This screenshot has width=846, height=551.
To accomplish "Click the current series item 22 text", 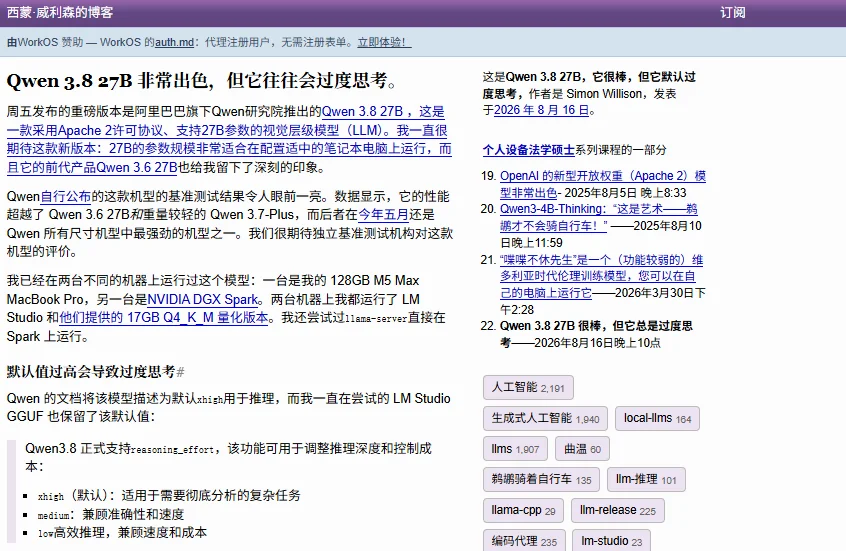I will click(596, 334).
